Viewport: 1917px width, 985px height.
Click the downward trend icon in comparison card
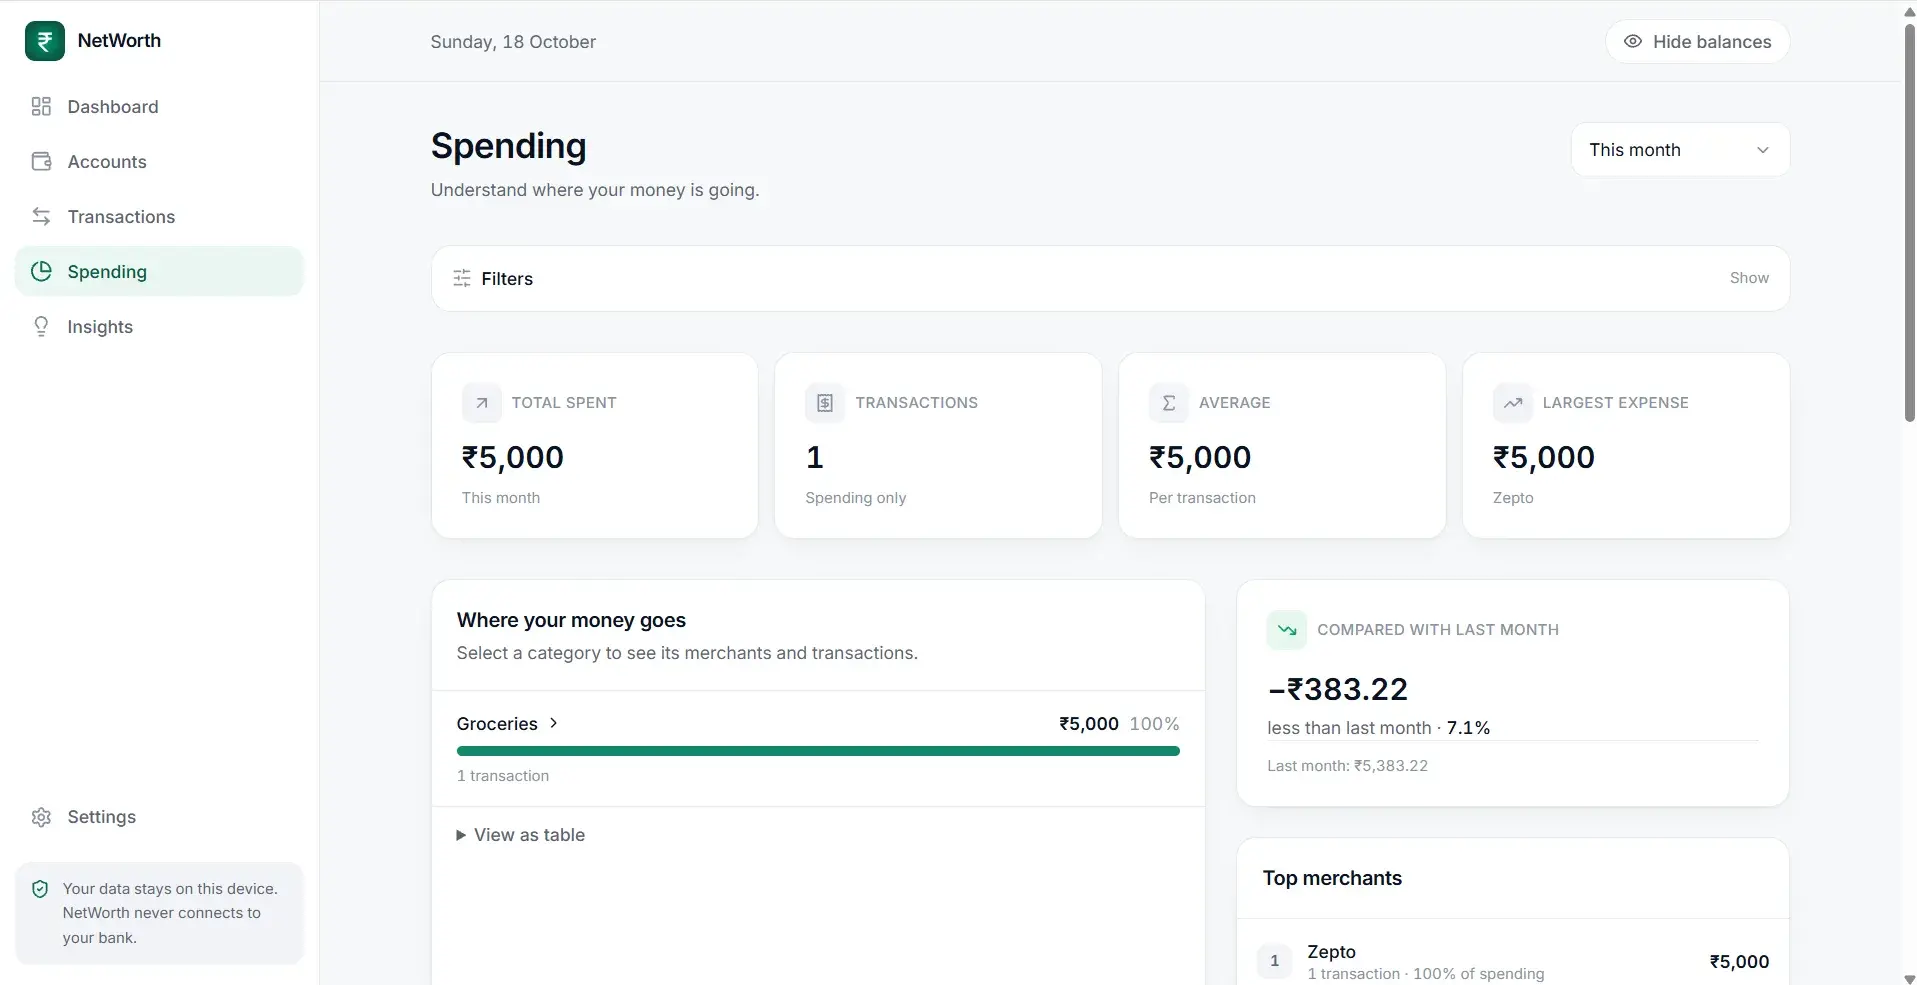click(x=1287, y=630)
